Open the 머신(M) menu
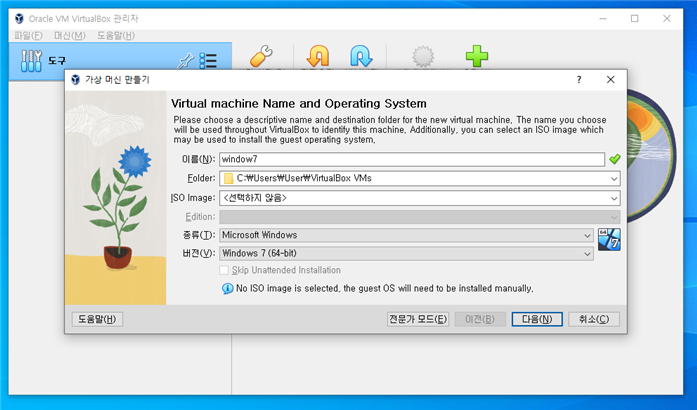697x410 pixels. point(70,36)
